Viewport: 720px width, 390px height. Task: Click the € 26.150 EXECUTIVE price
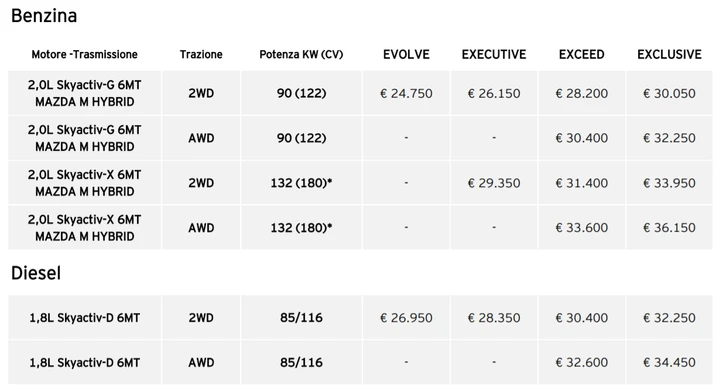(x=494, y=93)
